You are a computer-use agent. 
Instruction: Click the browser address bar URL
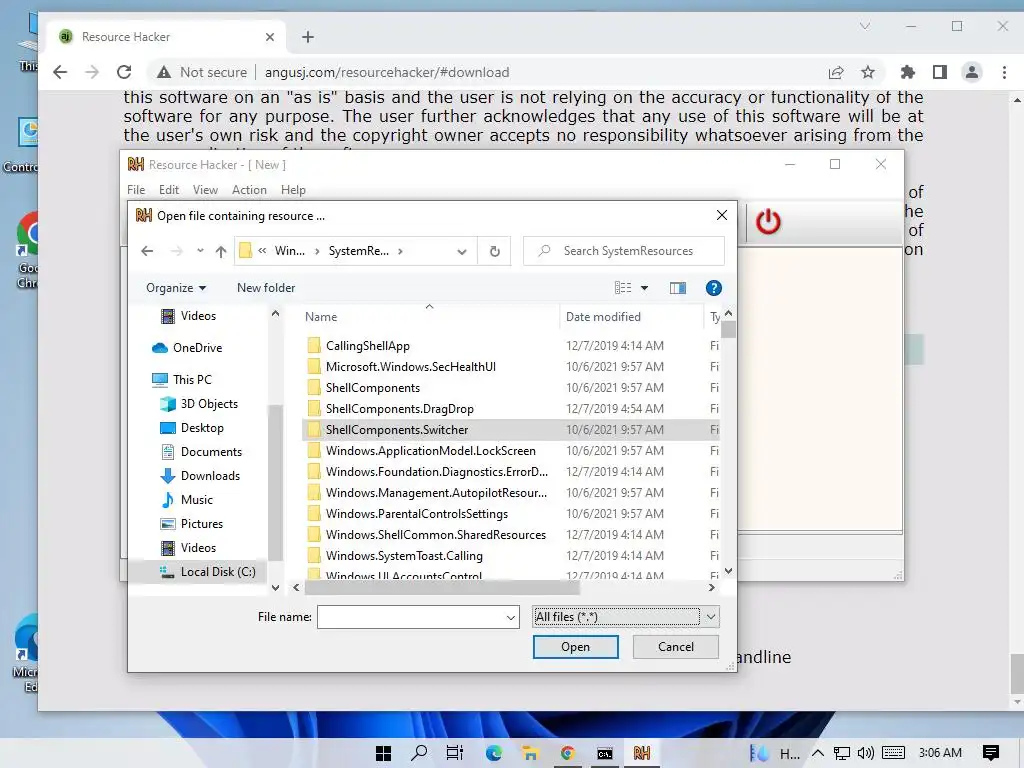387,72
